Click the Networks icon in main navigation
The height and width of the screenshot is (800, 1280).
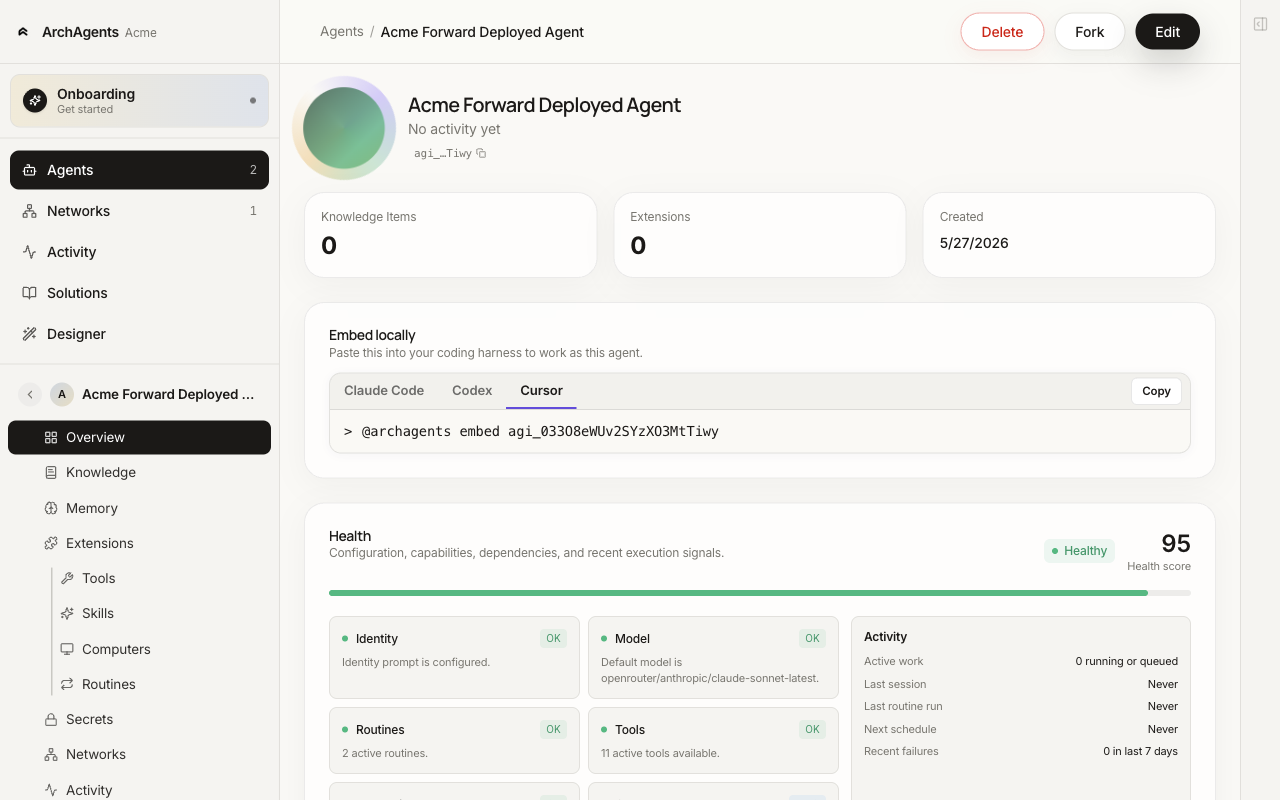(30, 211)
